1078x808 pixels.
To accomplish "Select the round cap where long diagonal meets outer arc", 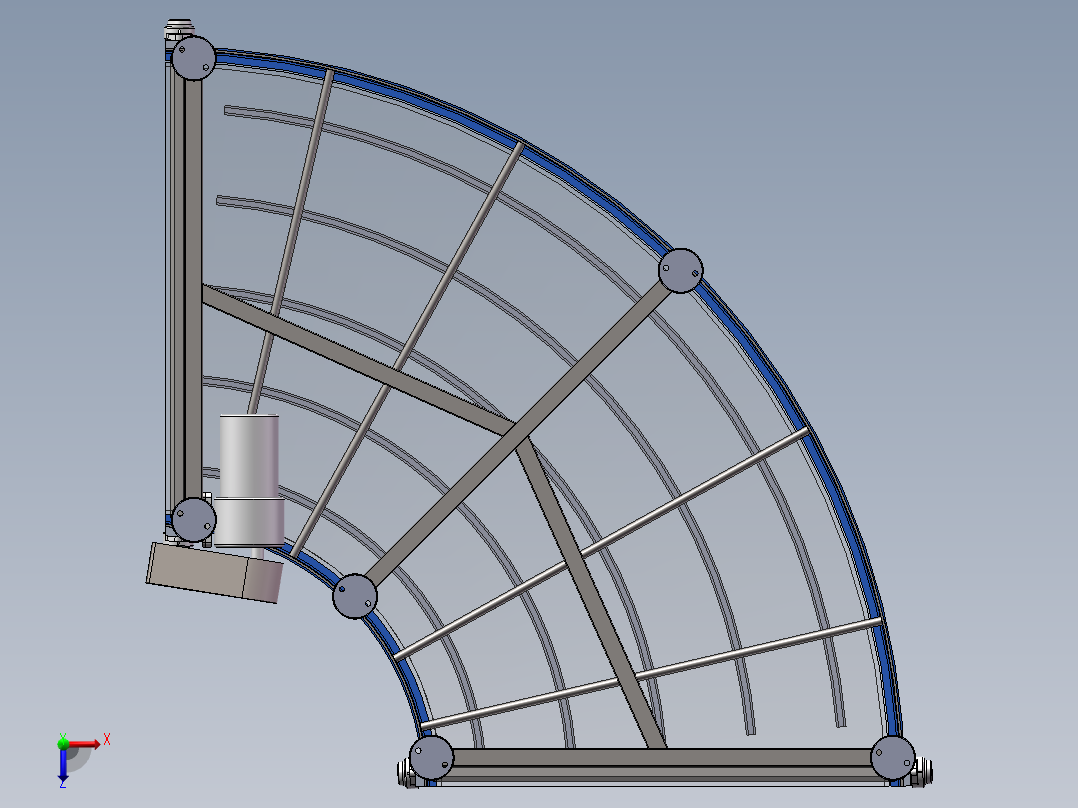I will [681, 271].
